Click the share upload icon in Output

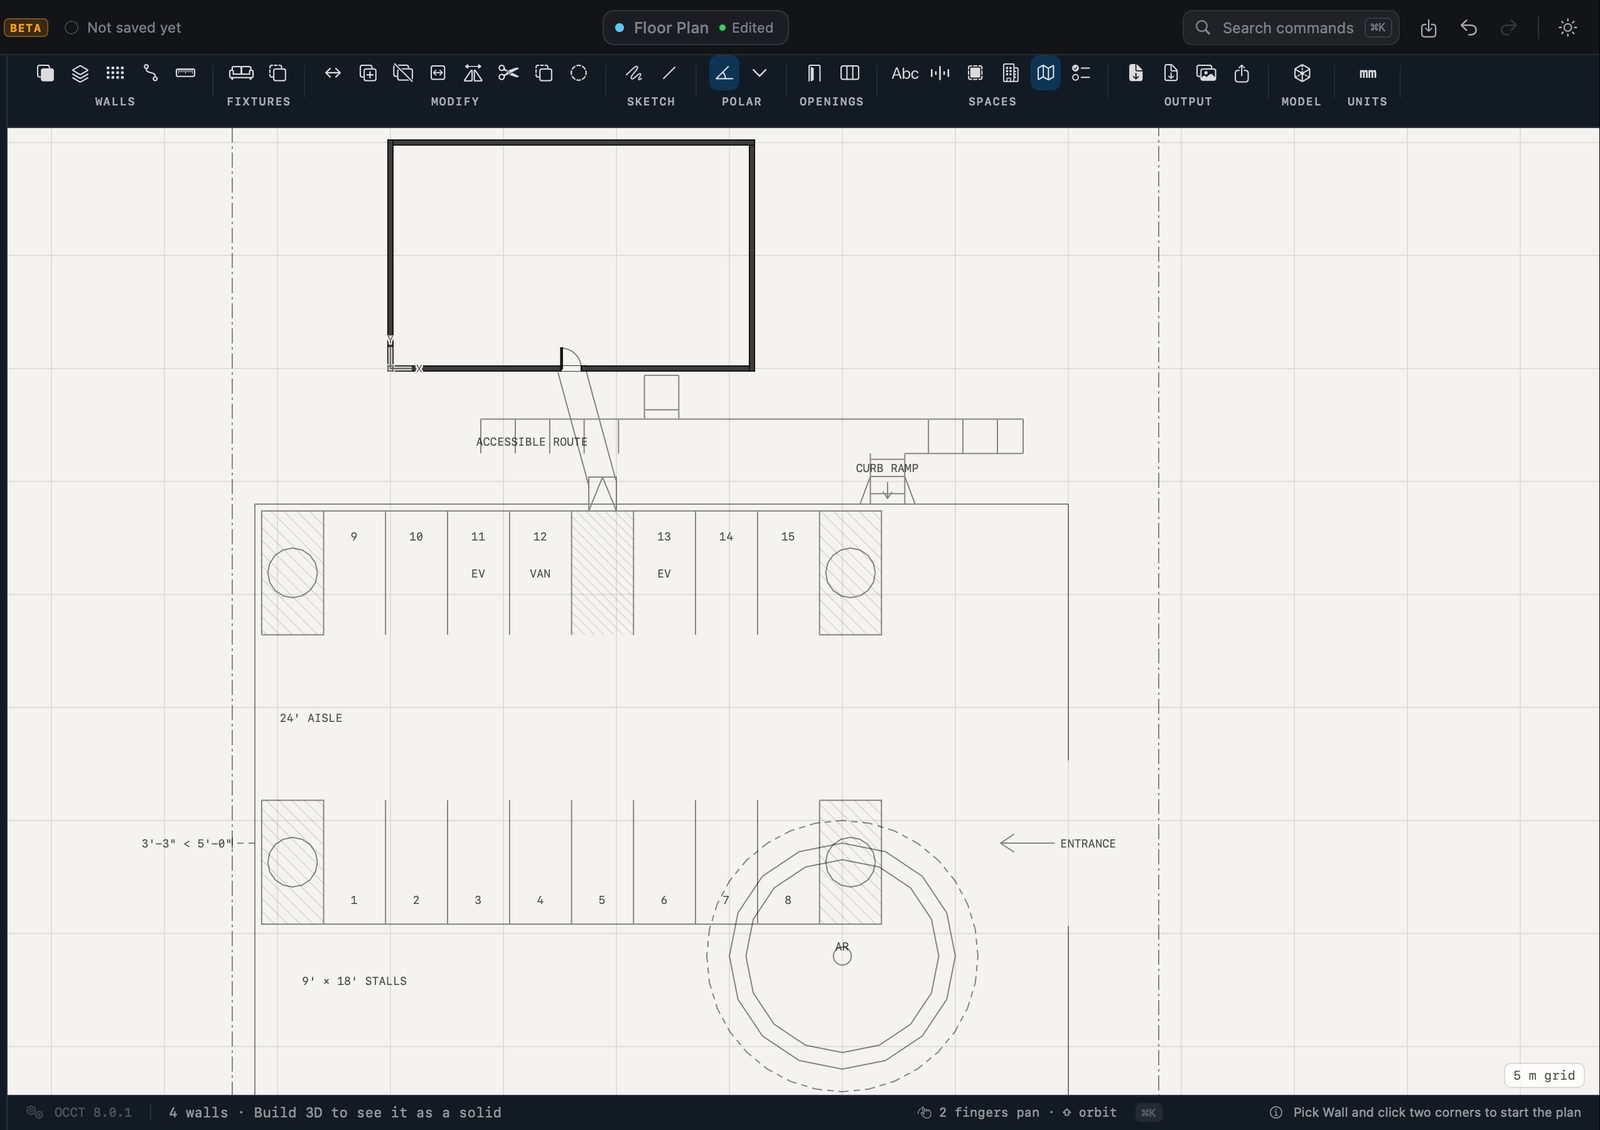1242,73
